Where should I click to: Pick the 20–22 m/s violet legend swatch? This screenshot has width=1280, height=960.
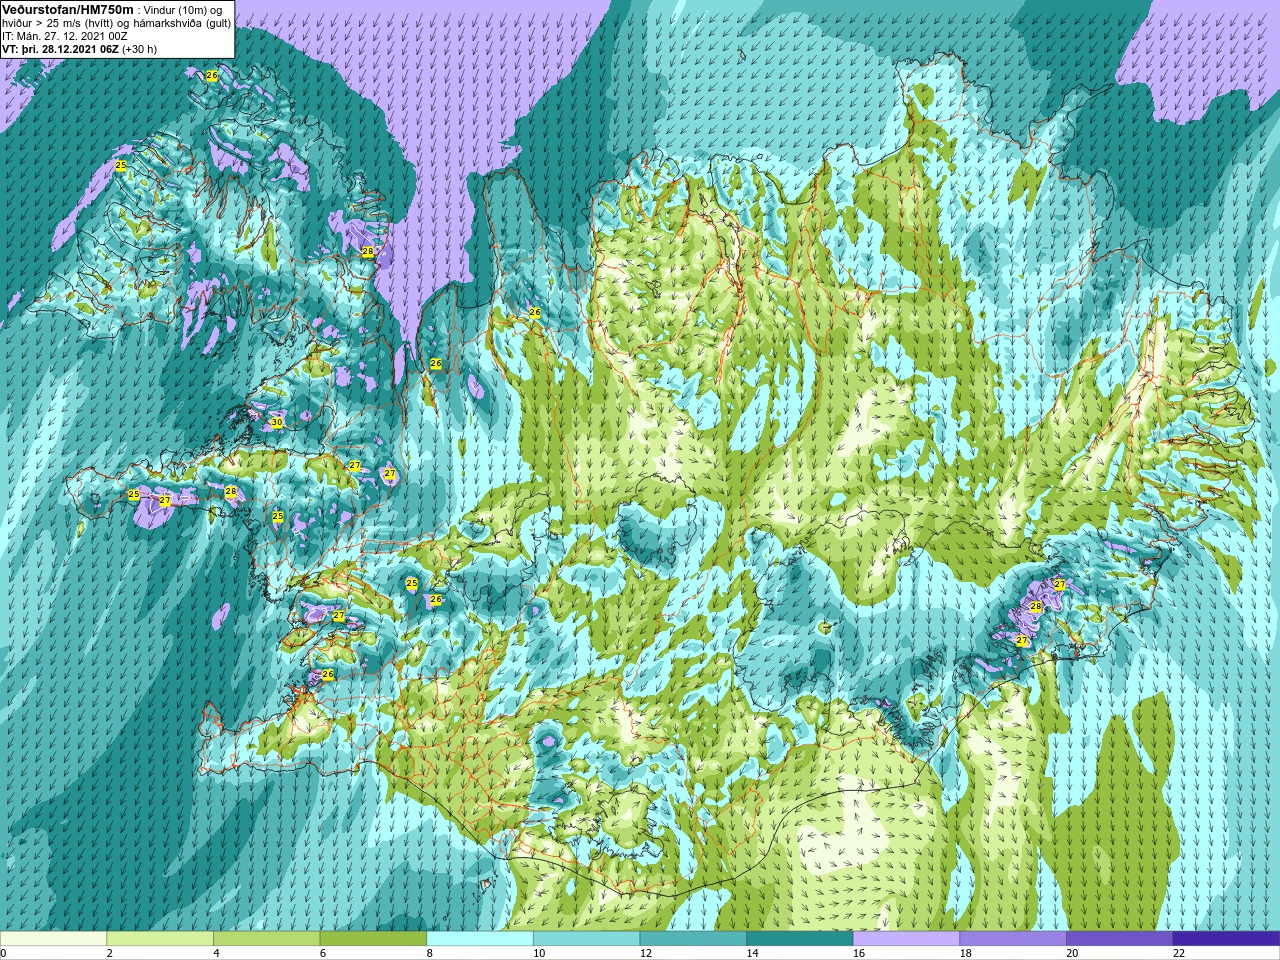[x=1119, y=939]
